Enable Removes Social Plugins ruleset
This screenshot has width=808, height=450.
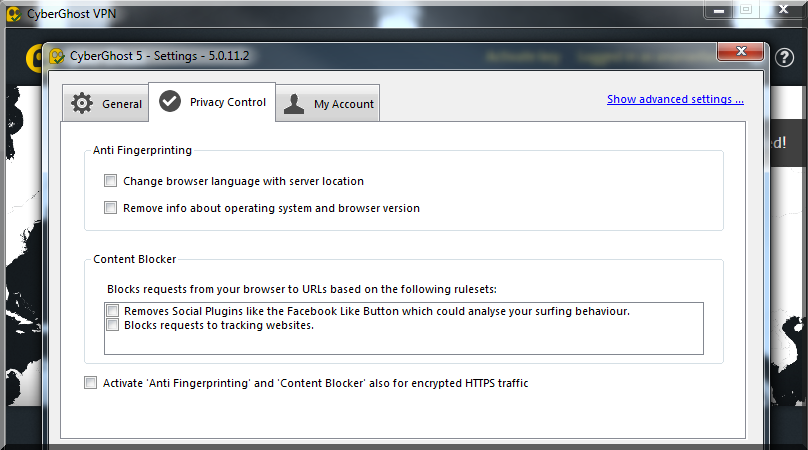point(112,310)
